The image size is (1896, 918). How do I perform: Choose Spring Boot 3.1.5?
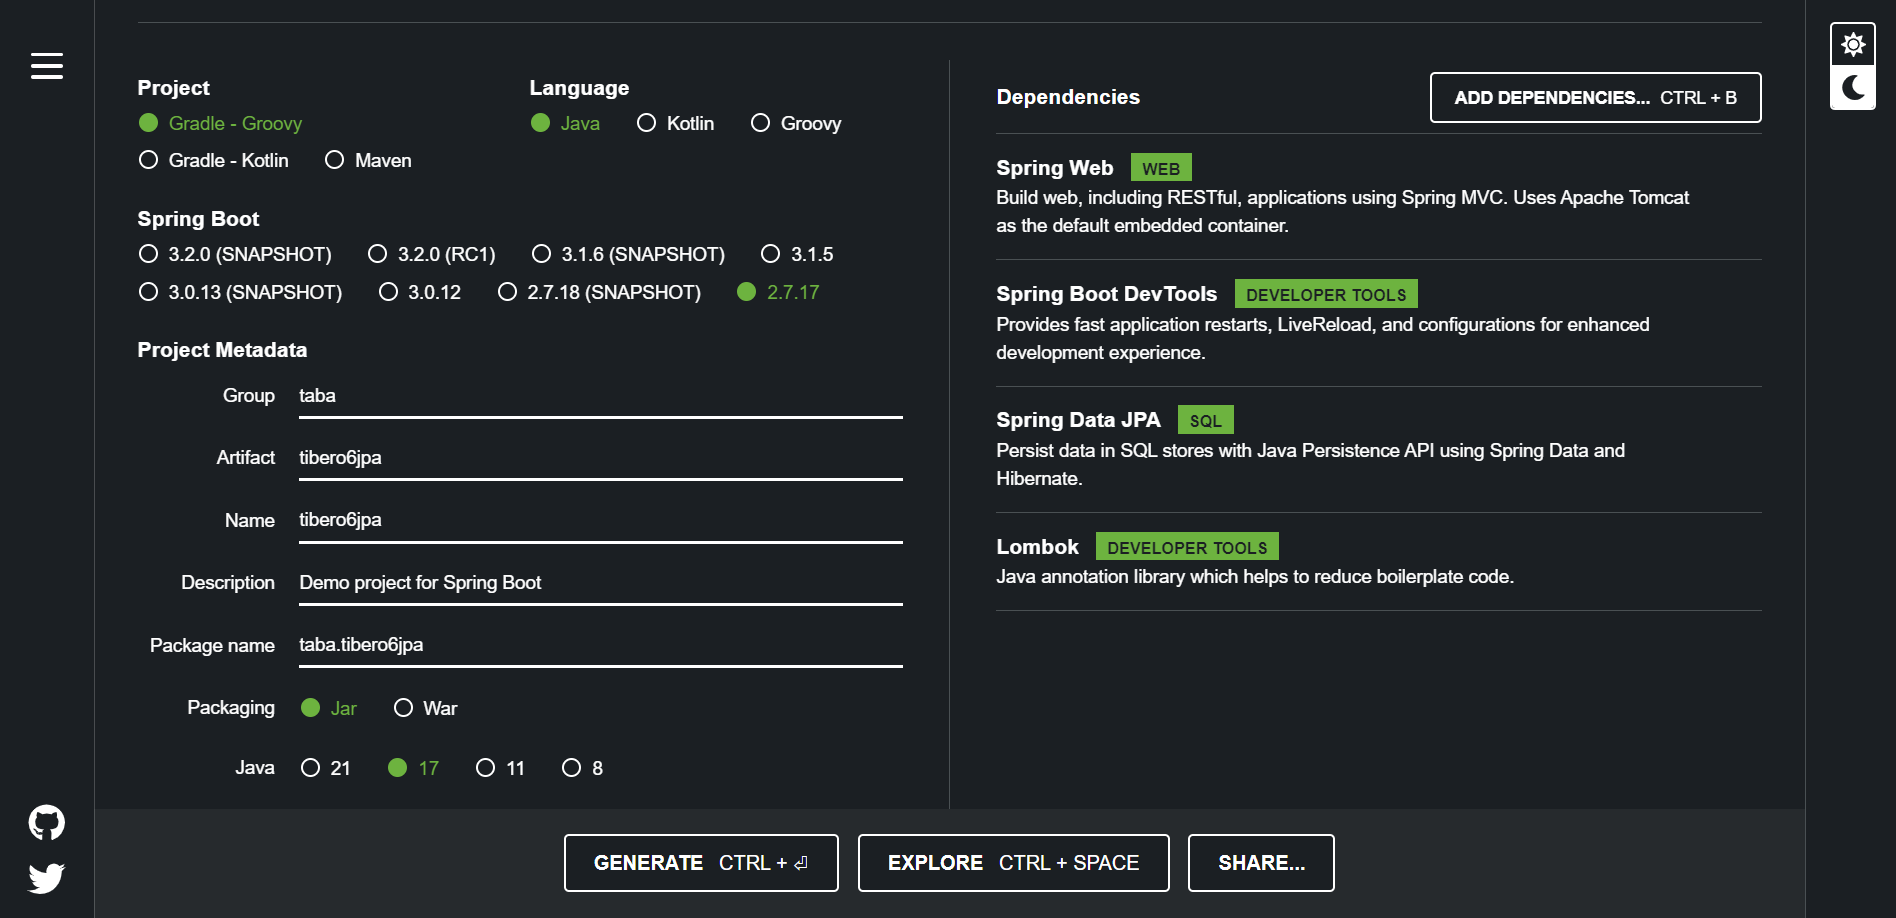pos(797,254)
